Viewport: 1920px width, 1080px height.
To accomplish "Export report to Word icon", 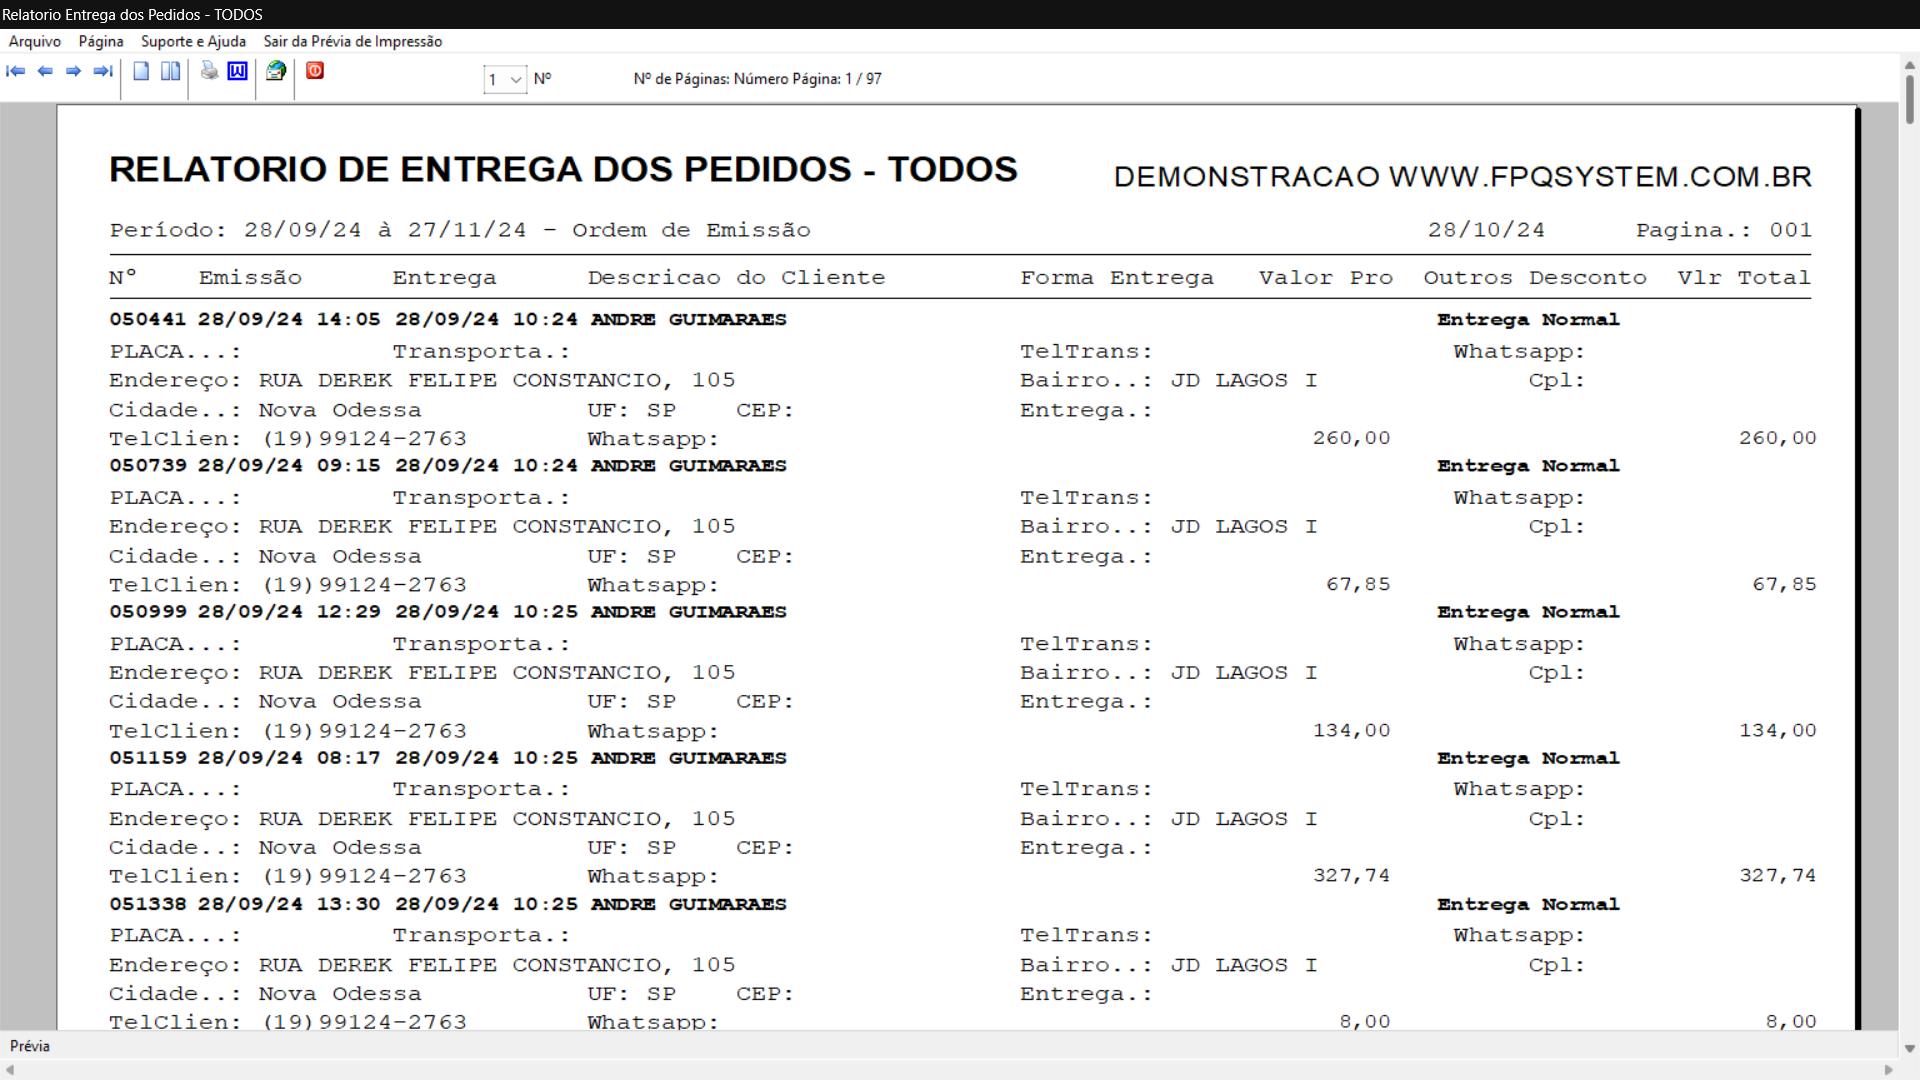I will point(238,71).
